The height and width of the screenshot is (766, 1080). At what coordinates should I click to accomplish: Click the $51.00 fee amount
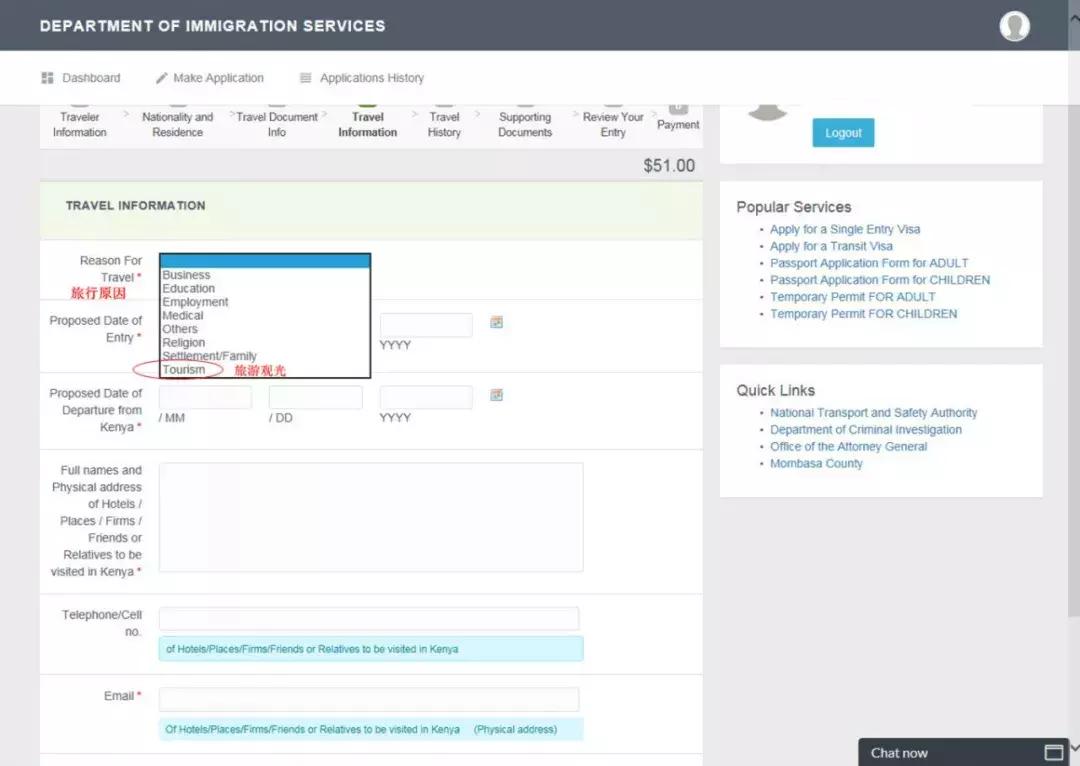pyautogui.click(x=669, y=165)
